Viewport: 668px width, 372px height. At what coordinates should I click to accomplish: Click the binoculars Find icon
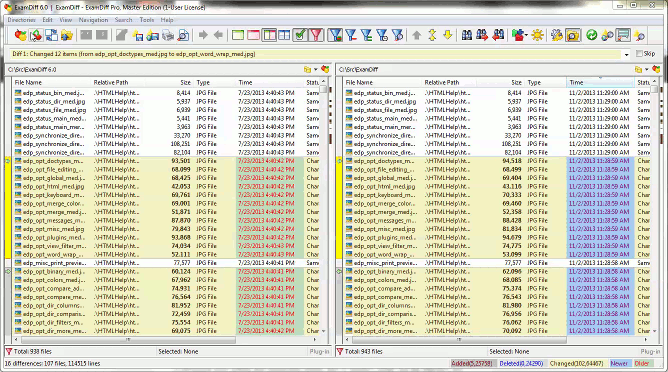[x=467, y=35]
